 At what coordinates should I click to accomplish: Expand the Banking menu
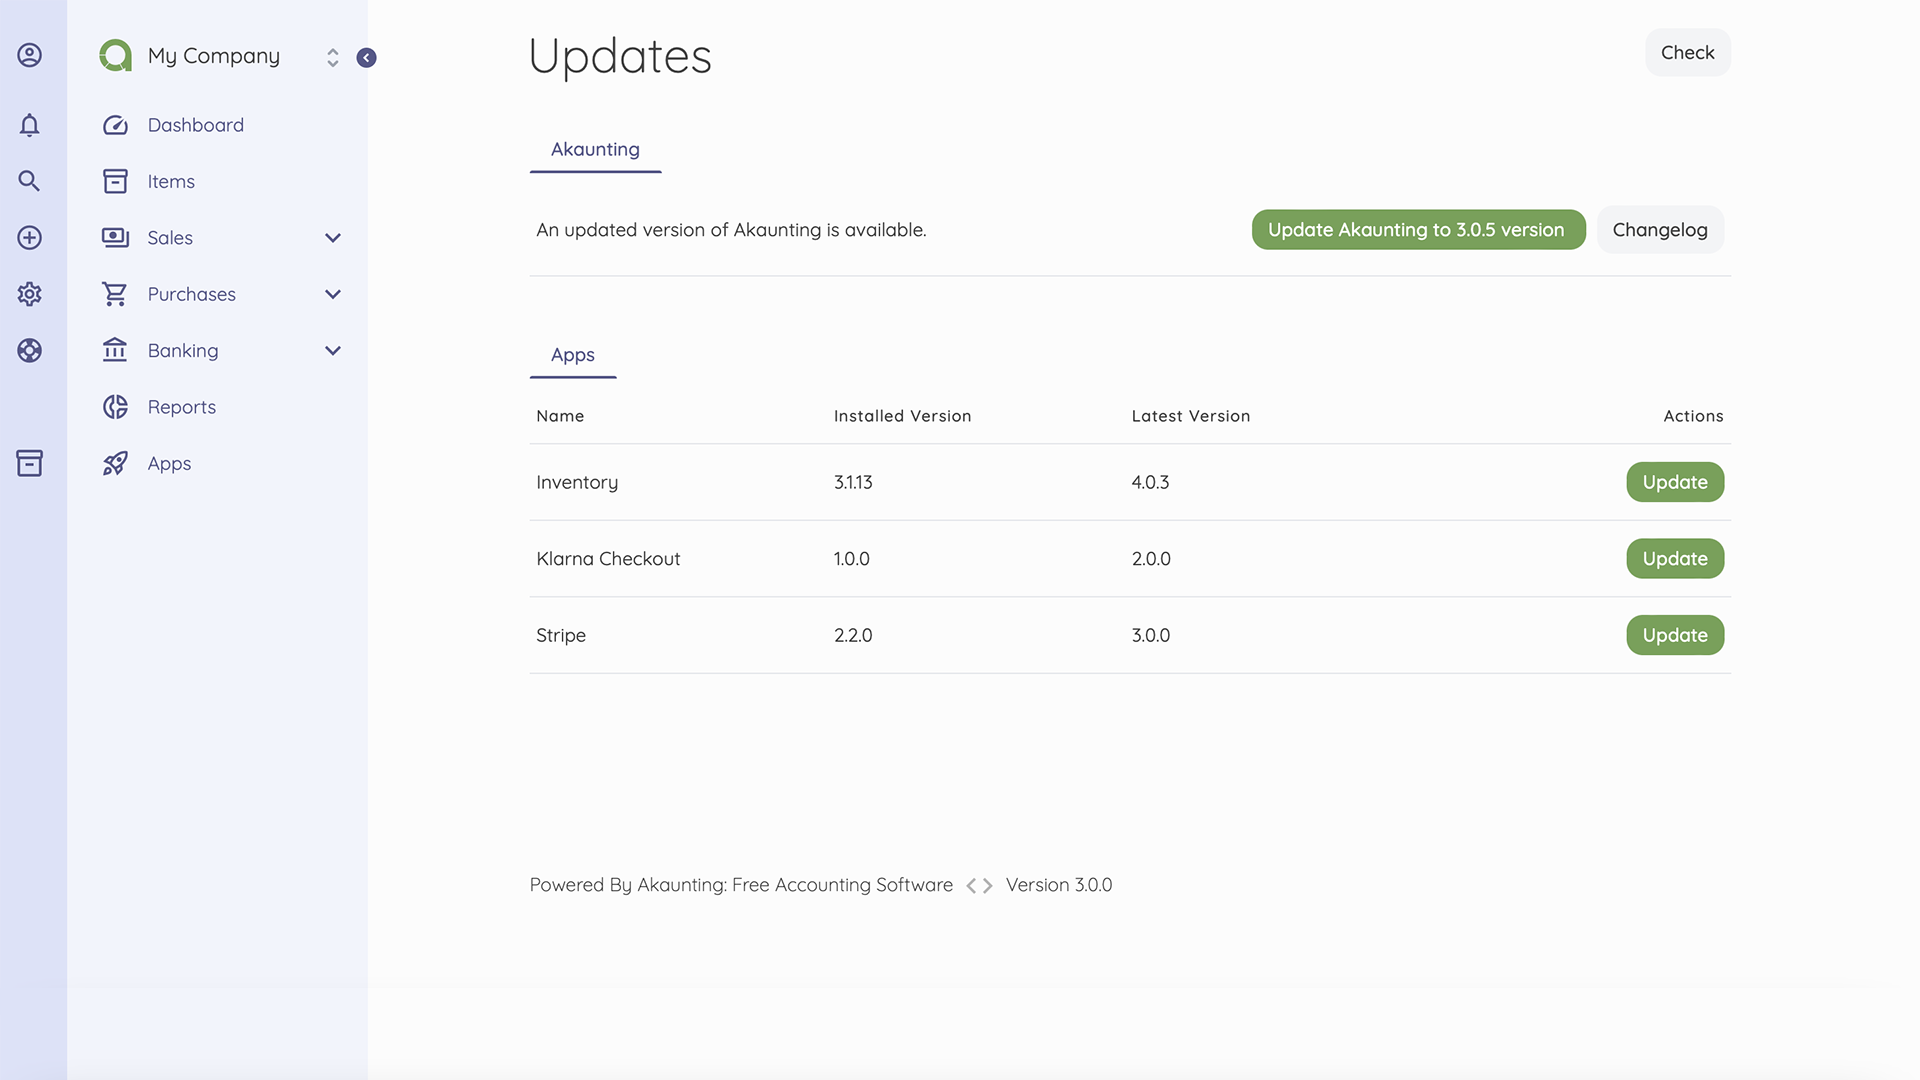tap(332, 350)
